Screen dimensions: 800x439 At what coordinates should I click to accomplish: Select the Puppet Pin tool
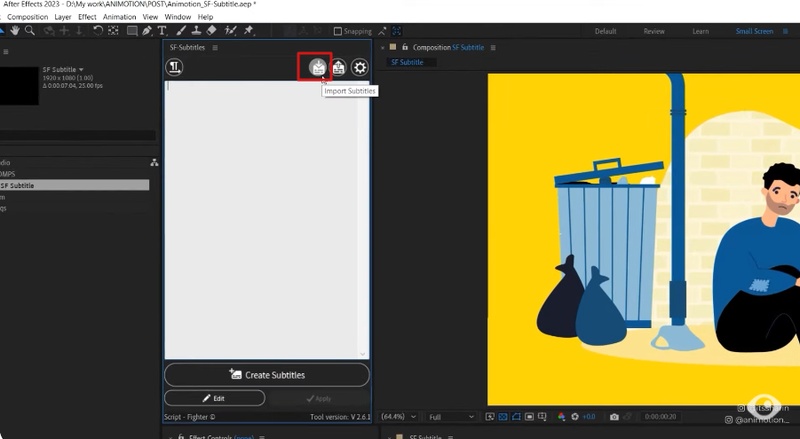248,31
